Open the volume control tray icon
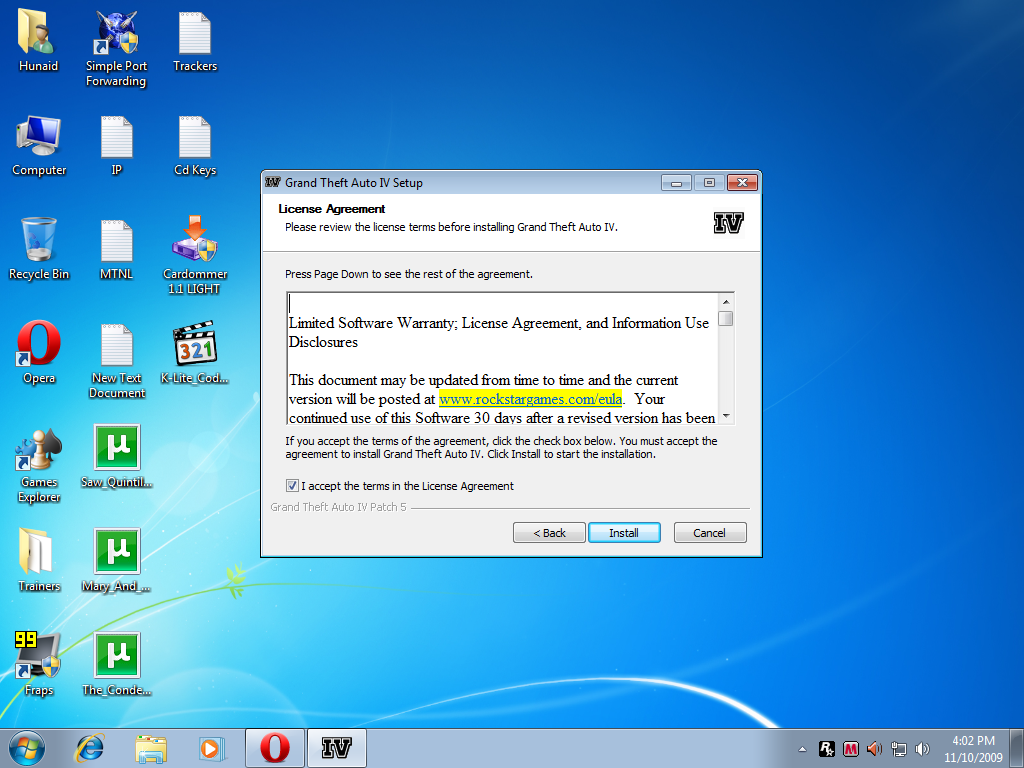The width and height of the screenshot is (1024, 768). pyautogui.click(x=922, y=749)
